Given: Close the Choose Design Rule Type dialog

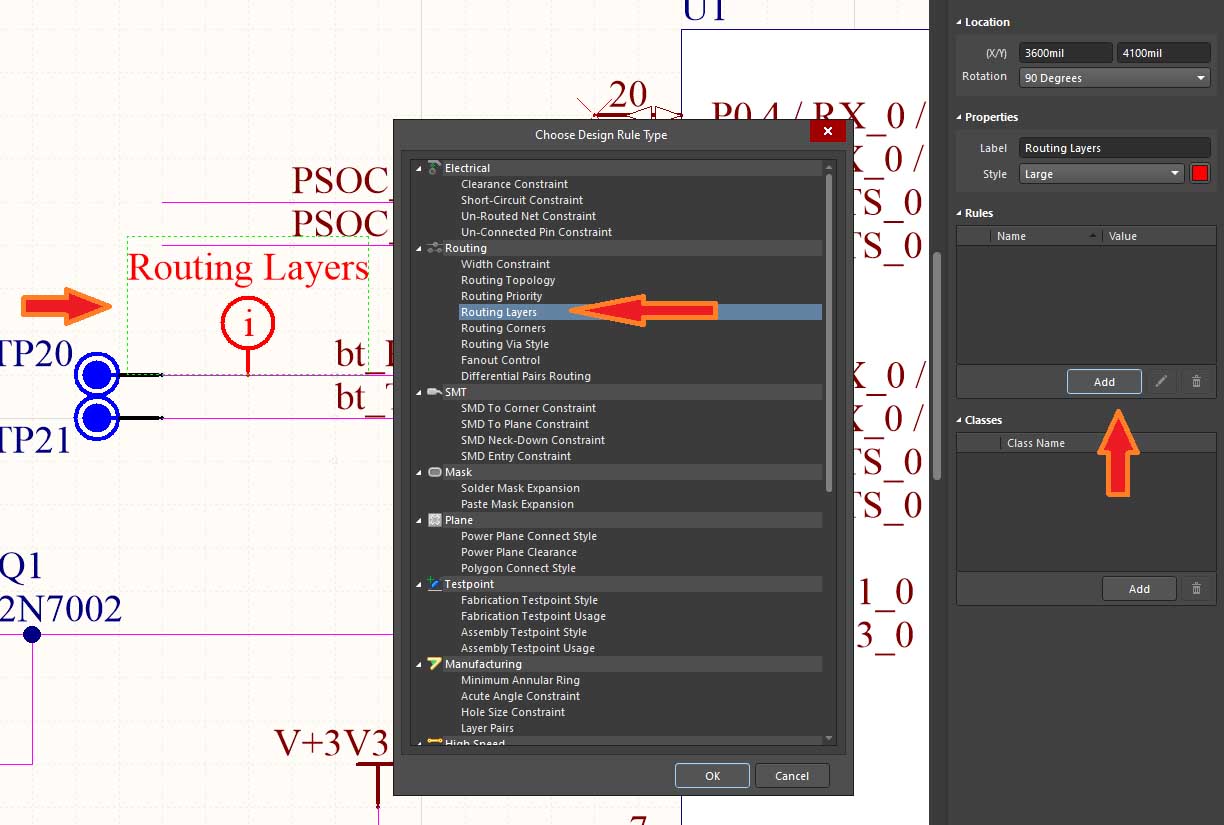Looking at the screenshot, I should [827, 131].
